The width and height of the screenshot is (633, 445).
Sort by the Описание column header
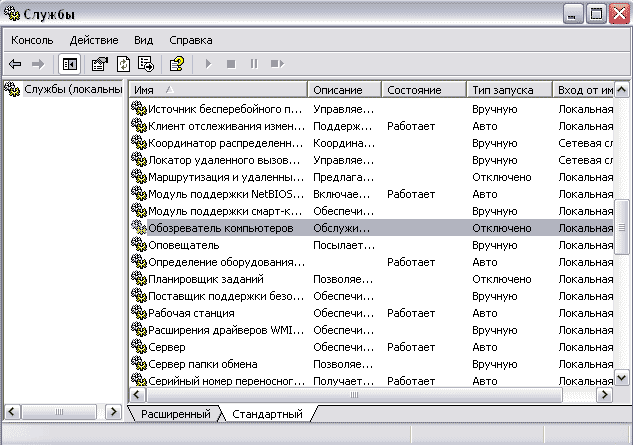tap(344, 90)
